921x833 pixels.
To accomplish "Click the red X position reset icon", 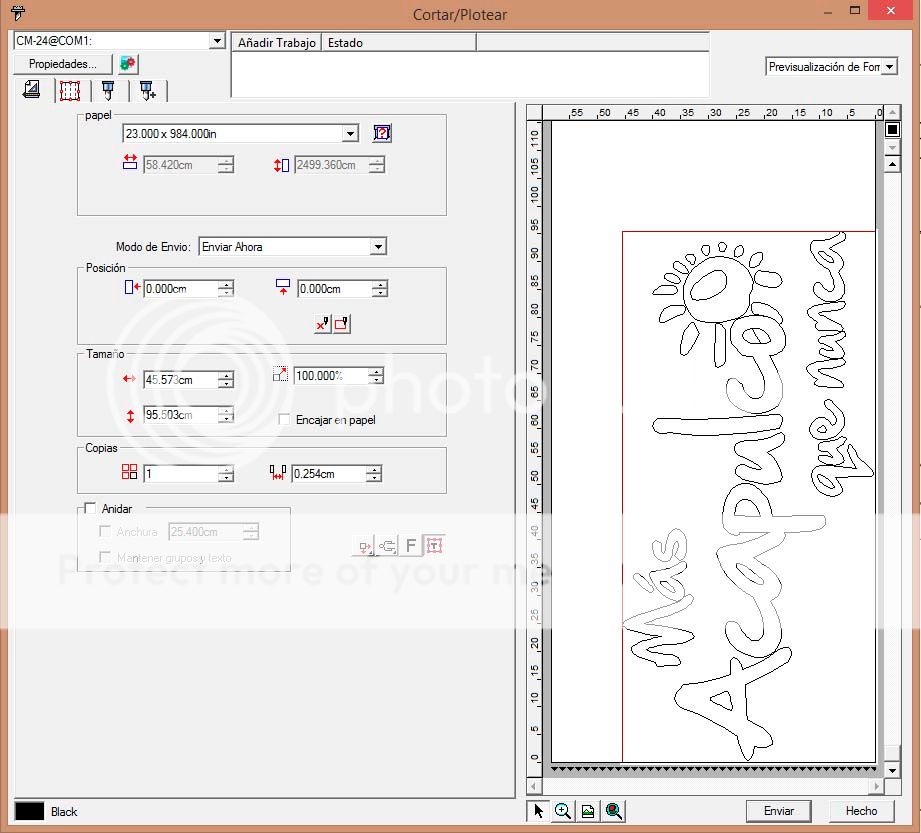I will (x=323, y=323).
